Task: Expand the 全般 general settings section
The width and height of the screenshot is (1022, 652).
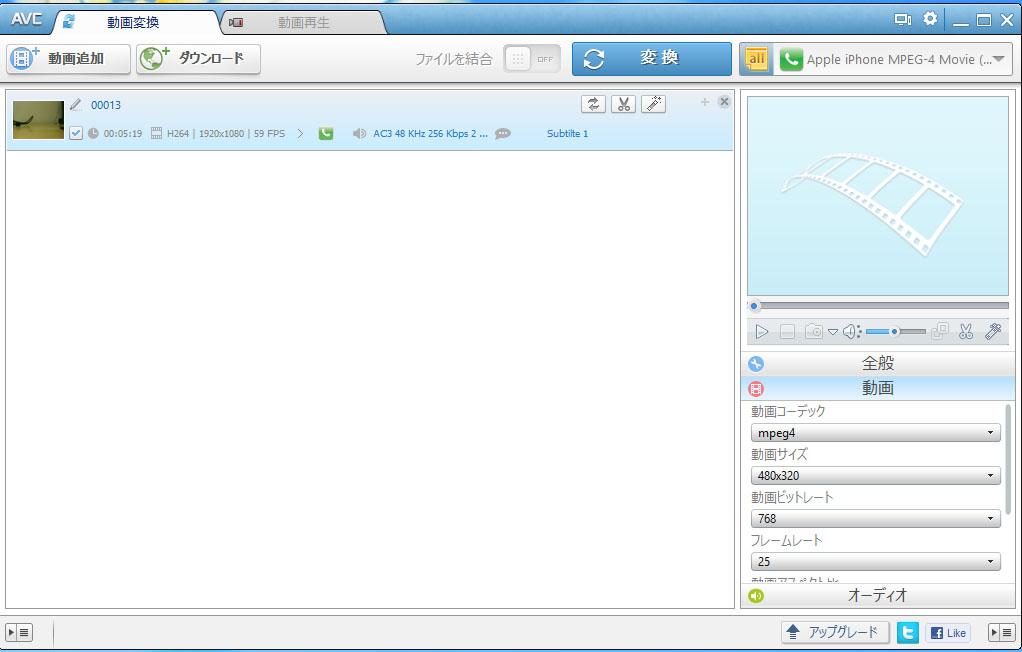Action: pyautogui.click(x=878, y=363)
